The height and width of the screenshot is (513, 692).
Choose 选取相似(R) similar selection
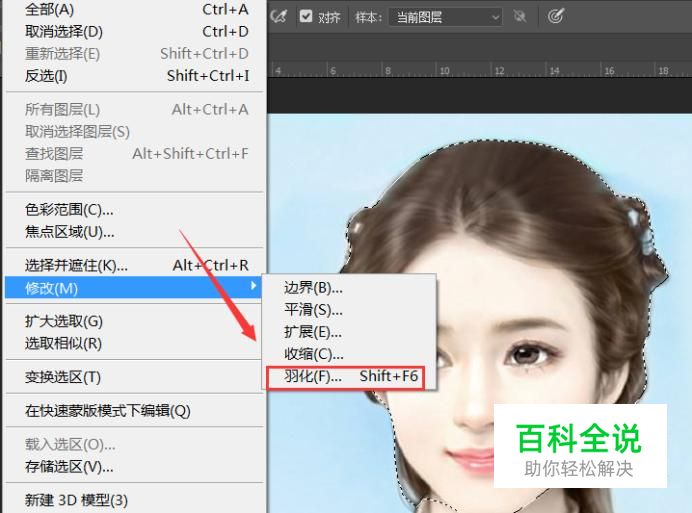pos(135,343)
